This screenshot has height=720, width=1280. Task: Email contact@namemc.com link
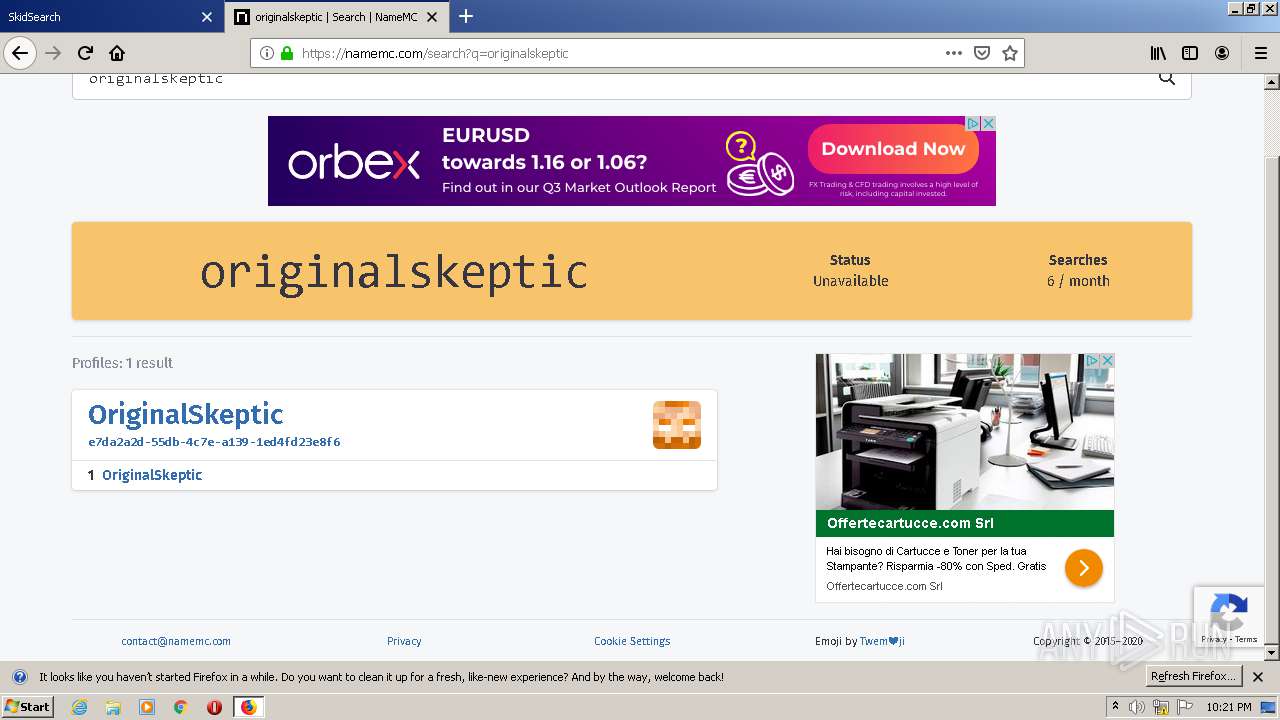click(176, 641)
